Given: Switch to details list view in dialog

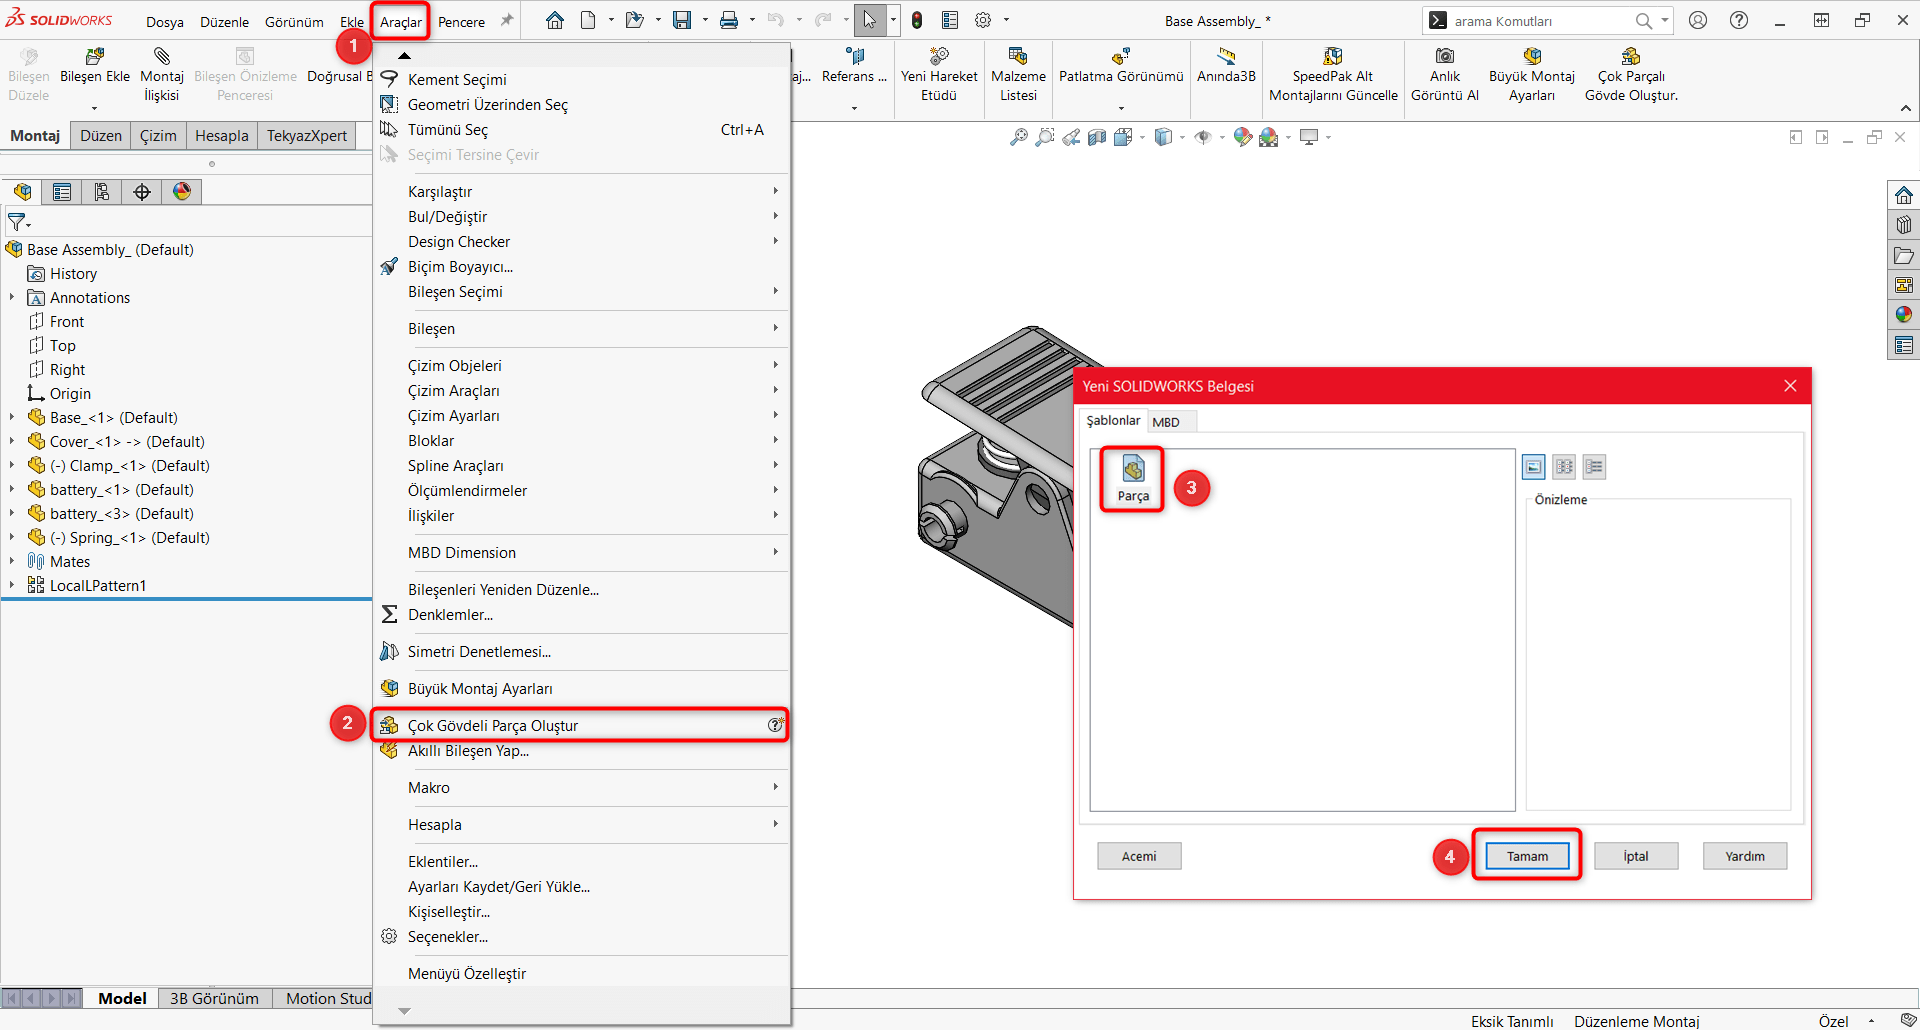Looking at the screenshot, I should coord(1595,466).
